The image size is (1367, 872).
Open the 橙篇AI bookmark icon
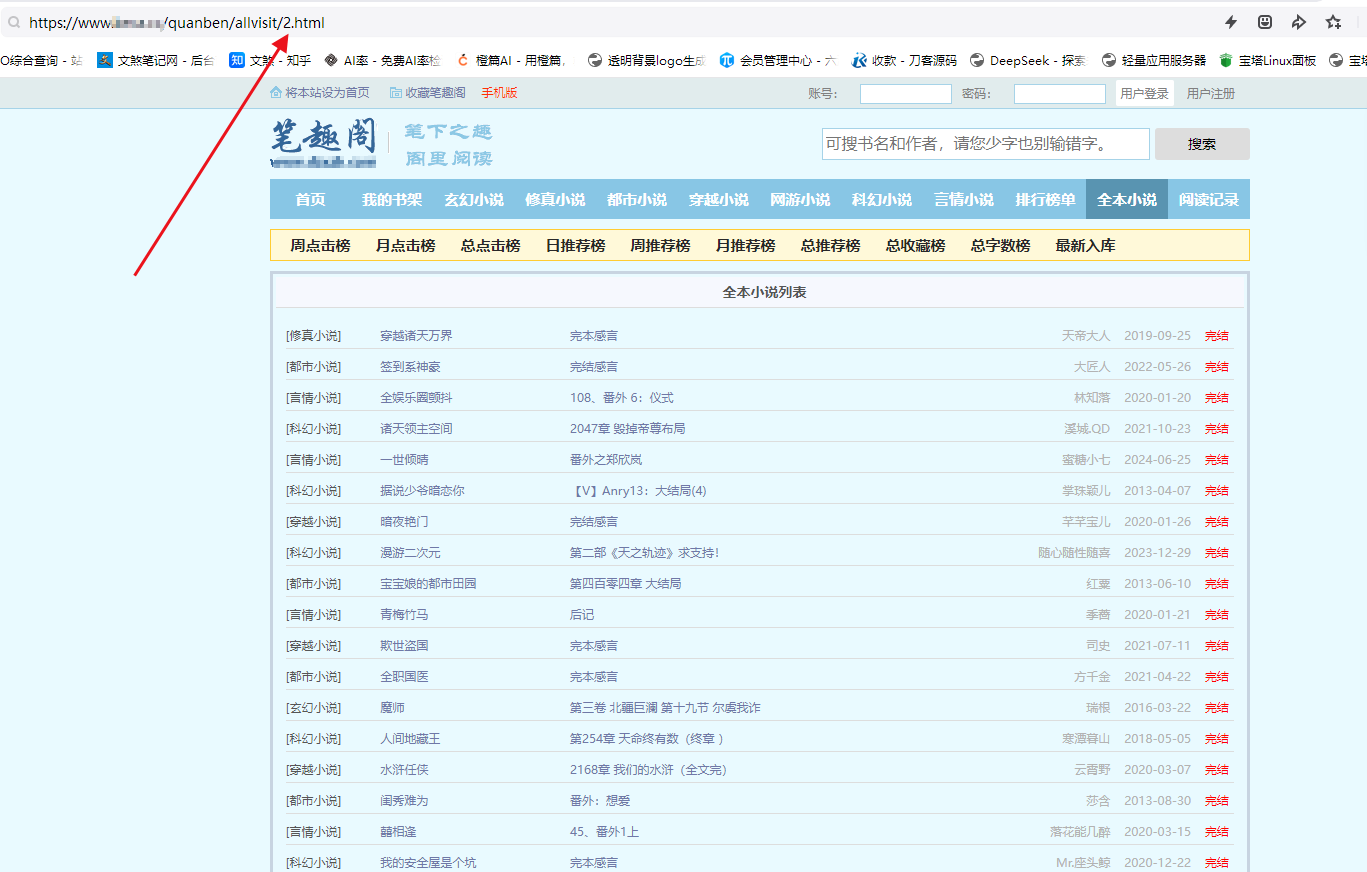(463, 60)
